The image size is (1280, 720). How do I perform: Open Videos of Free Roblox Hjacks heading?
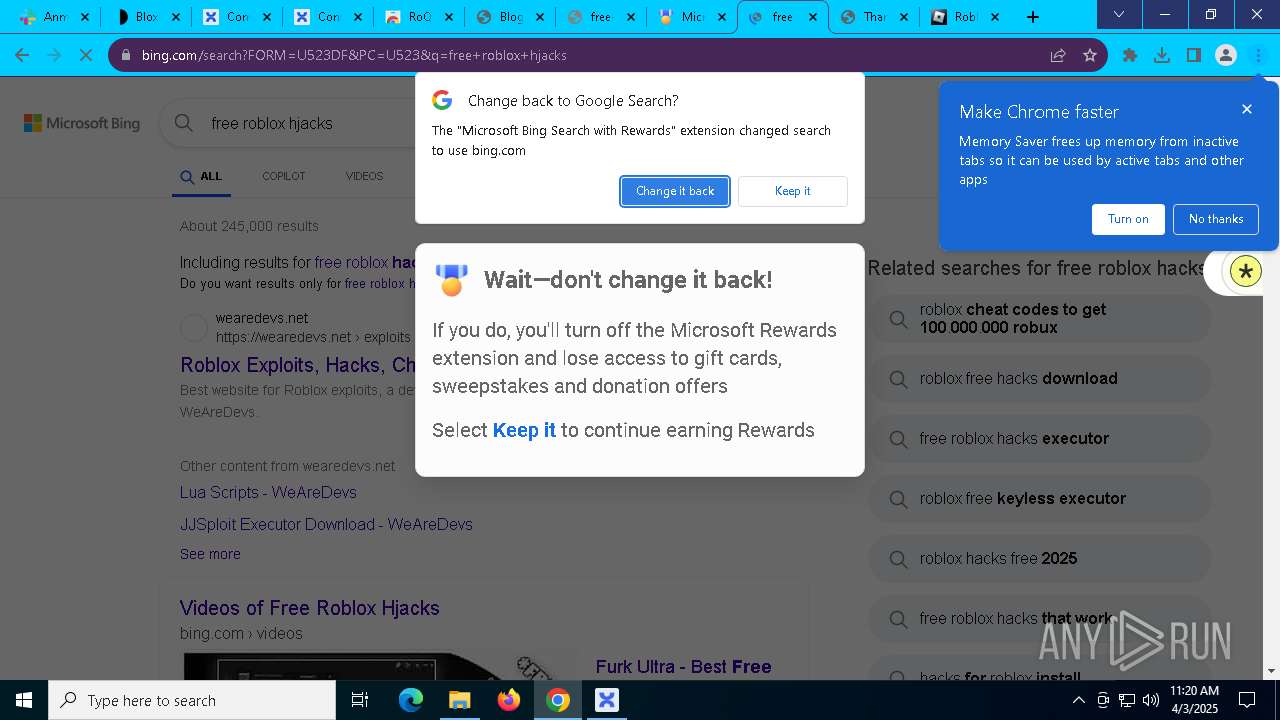309,608
